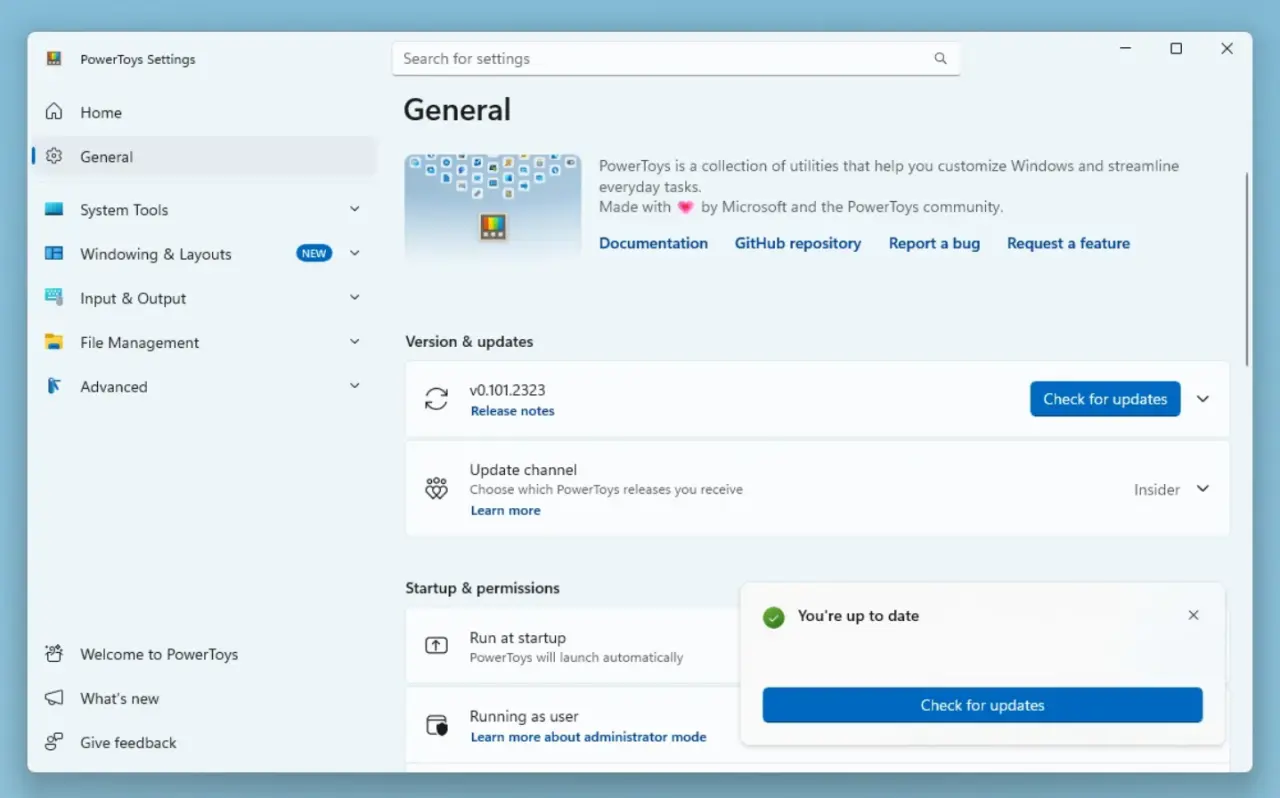The height and width of the screenshot is (798, 1280).
Task: Click the Version & updates heading
Action: tap(469, 341)
